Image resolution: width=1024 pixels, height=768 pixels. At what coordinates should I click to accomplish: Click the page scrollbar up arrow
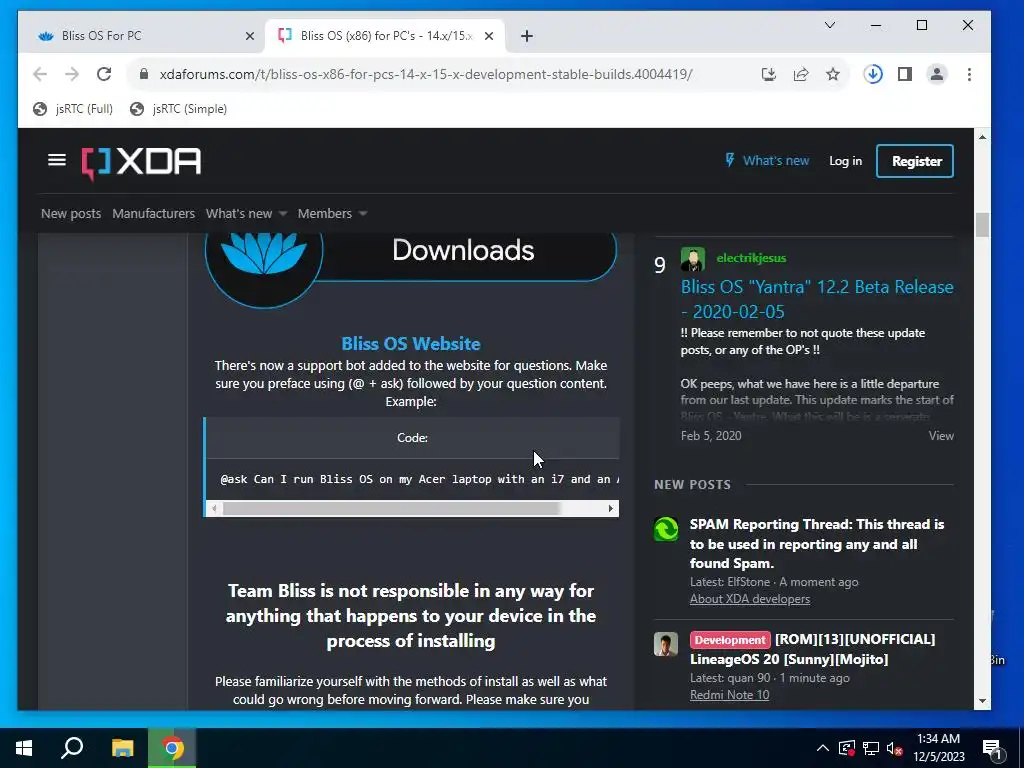point(982,136)
